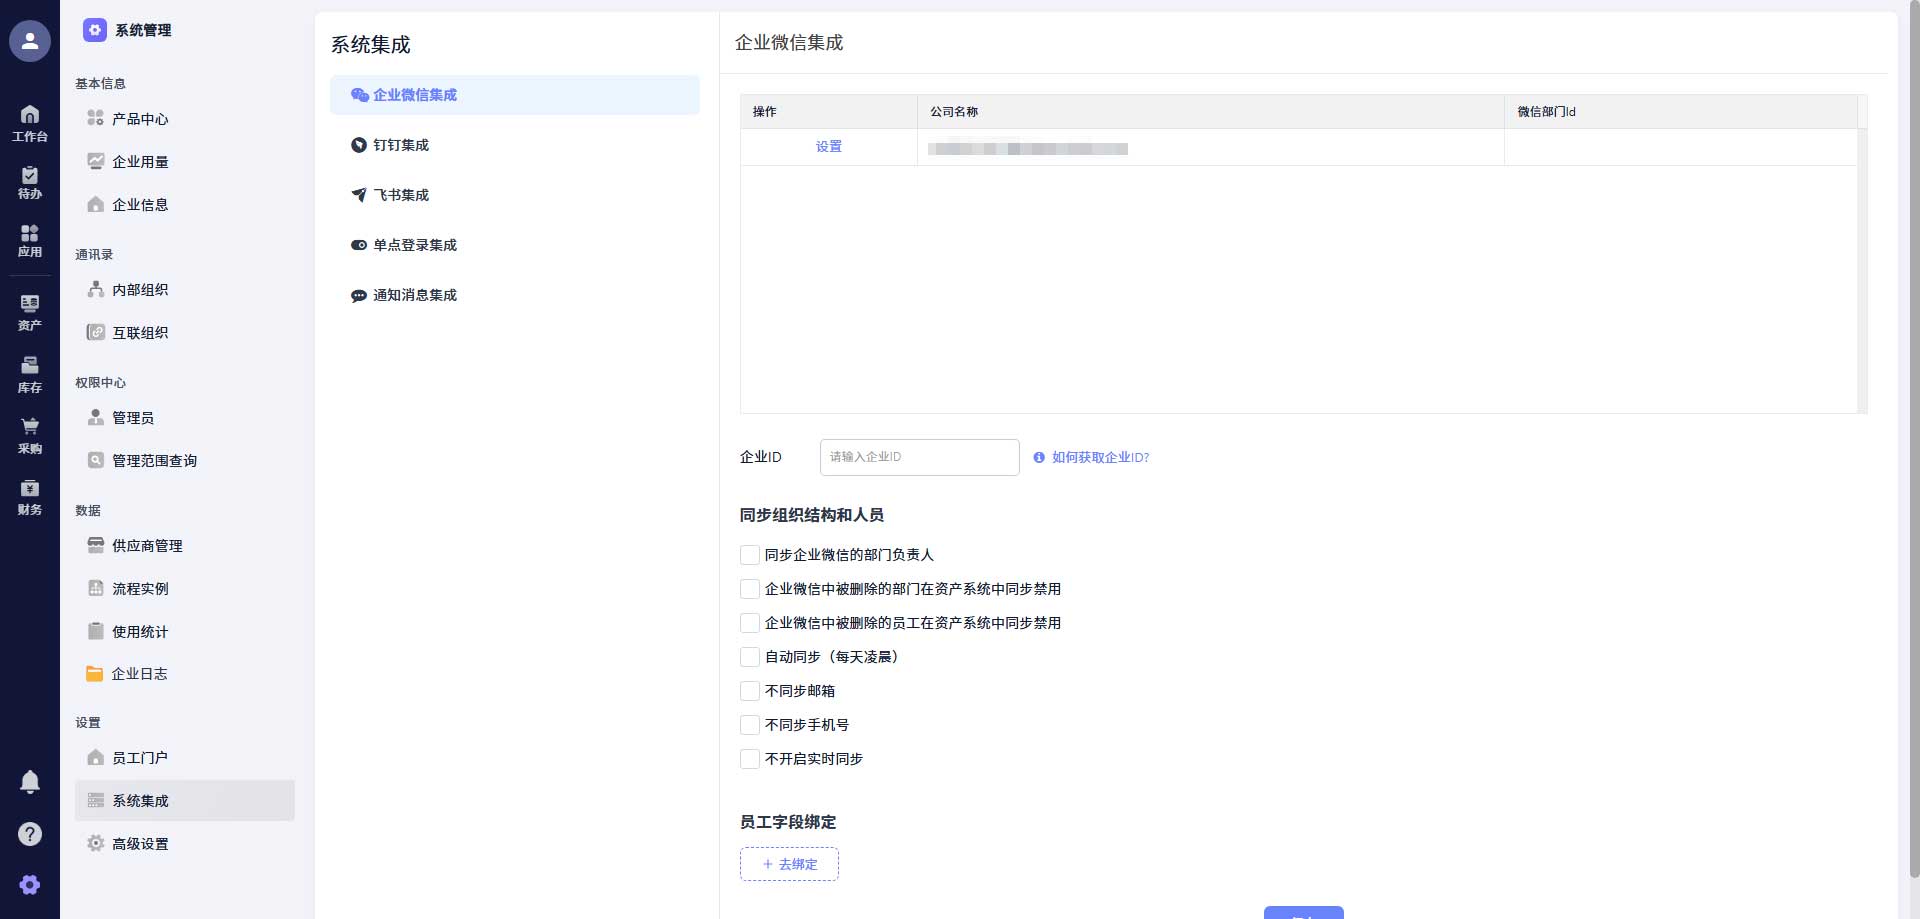Click the 使用统计 clipboard icon
The width and height of the screenshot is (1920, 919).
[x=96, y=631]
